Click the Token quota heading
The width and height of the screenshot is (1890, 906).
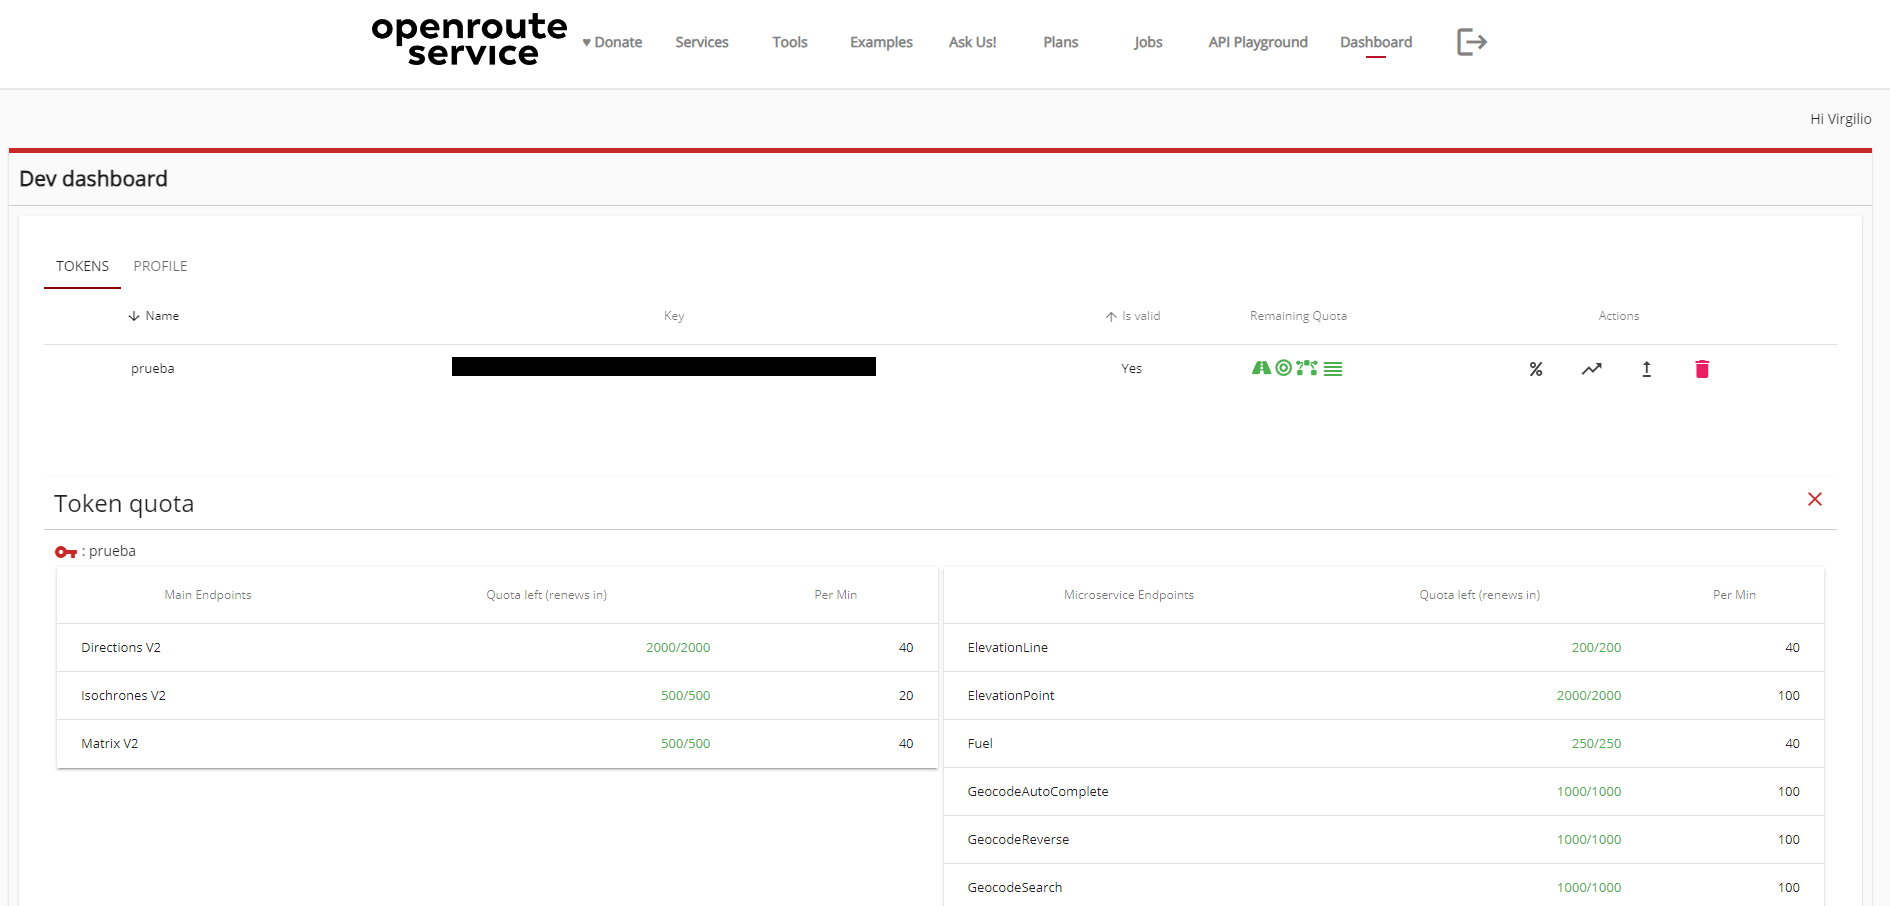124,504
